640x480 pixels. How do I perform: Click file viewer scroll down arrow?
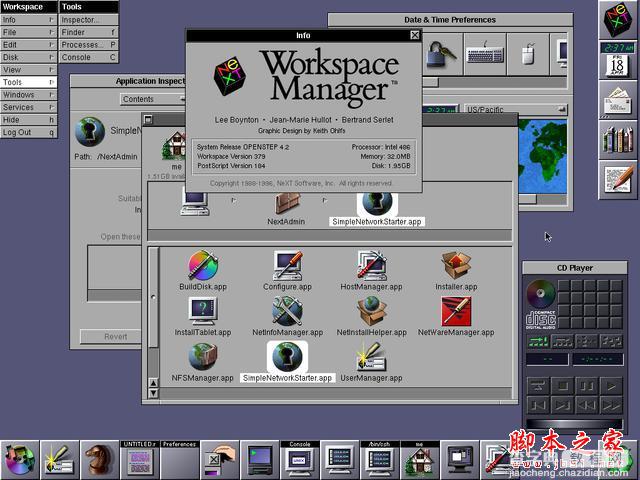tap(153, 393)
